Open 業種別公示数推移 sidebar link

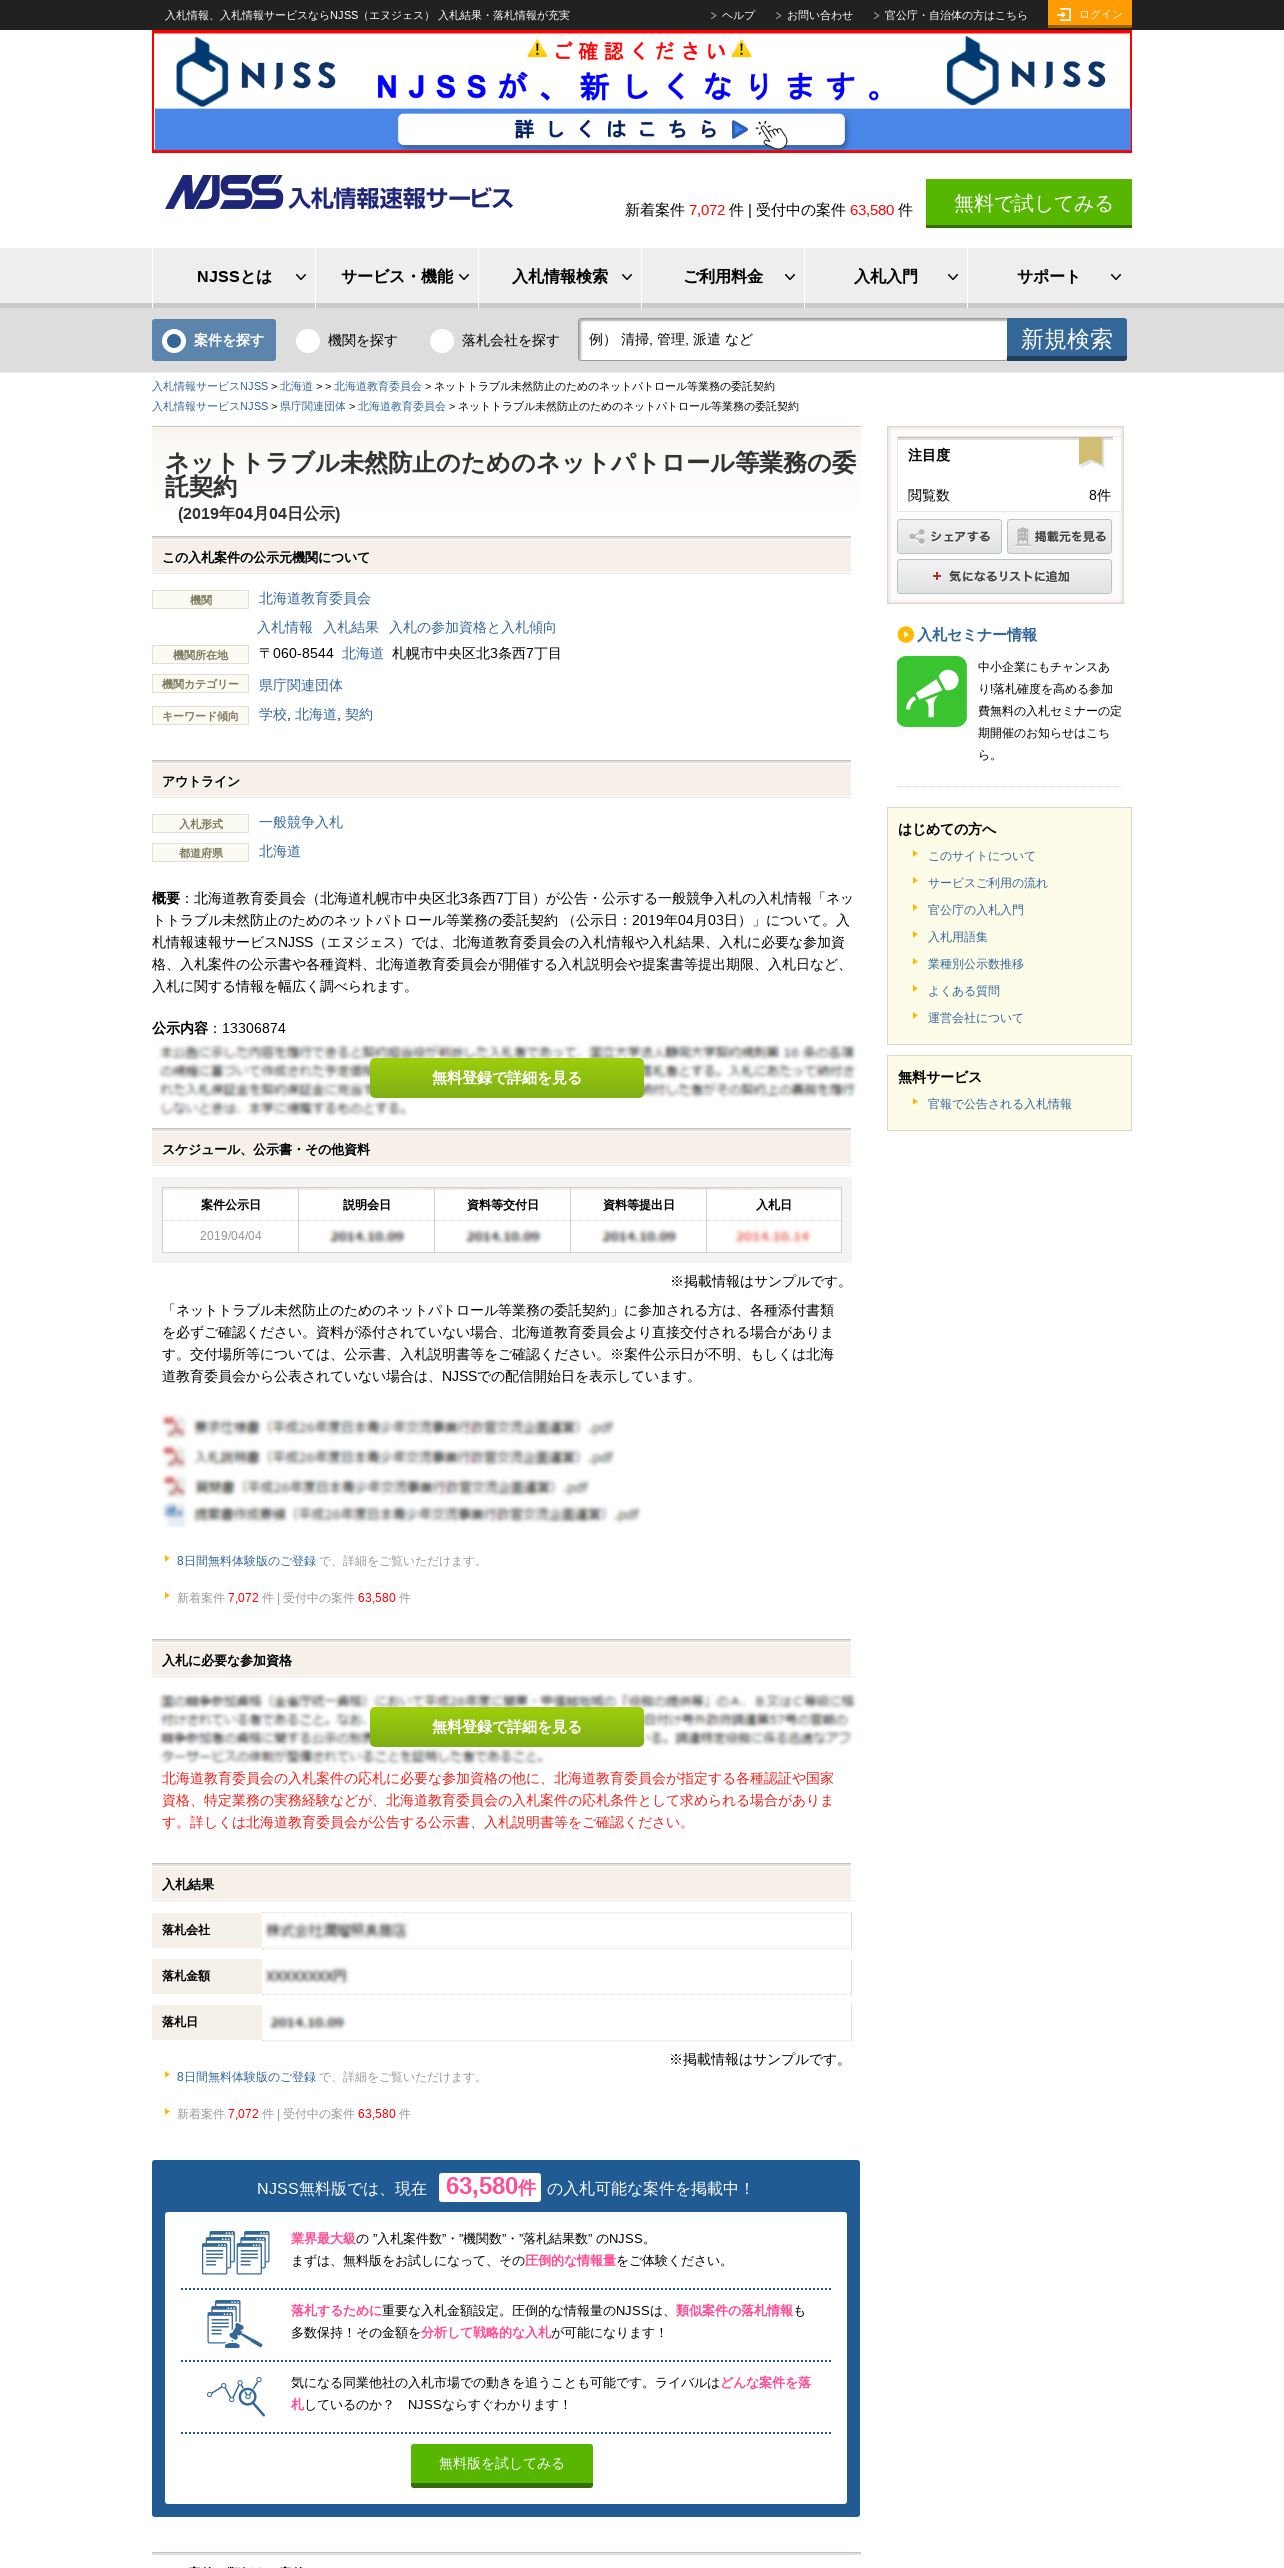[975, 964]
